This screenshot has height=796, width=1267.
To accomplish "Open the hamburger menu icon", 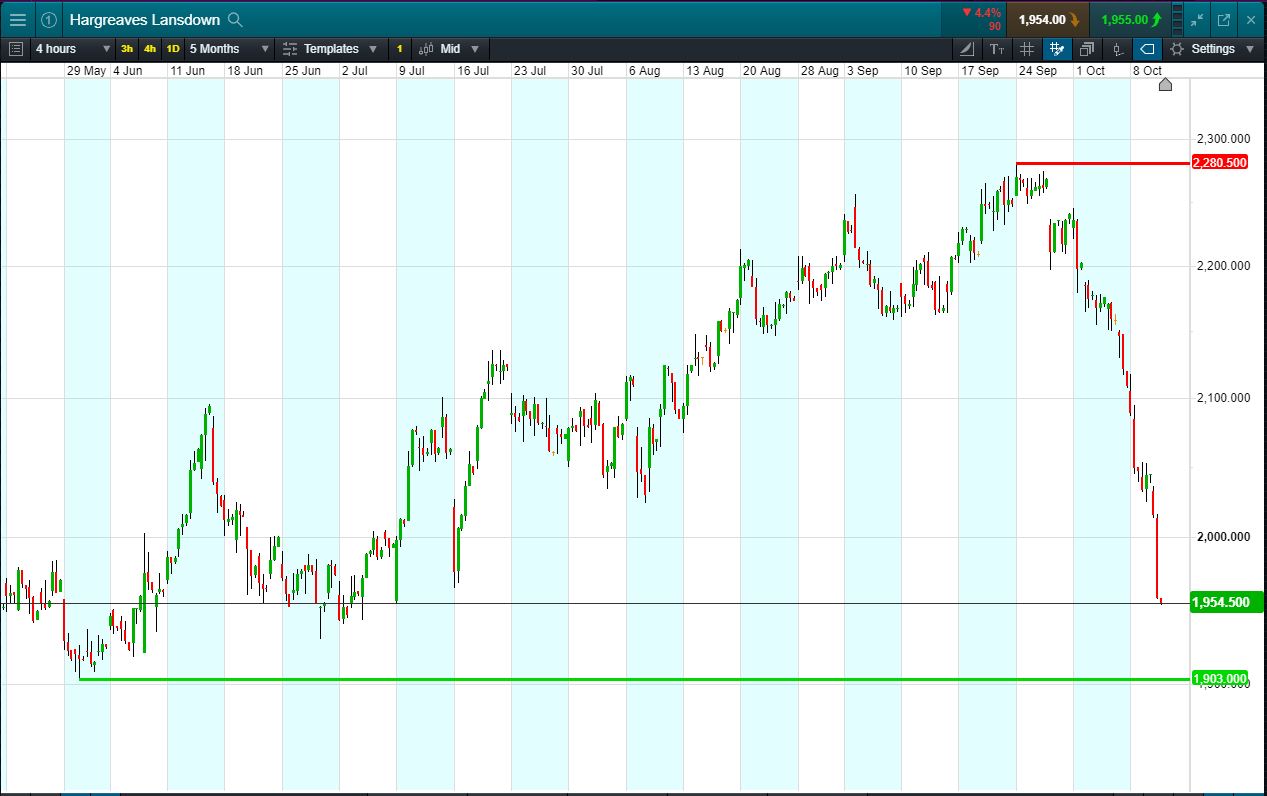I will (x=18, y=19).
